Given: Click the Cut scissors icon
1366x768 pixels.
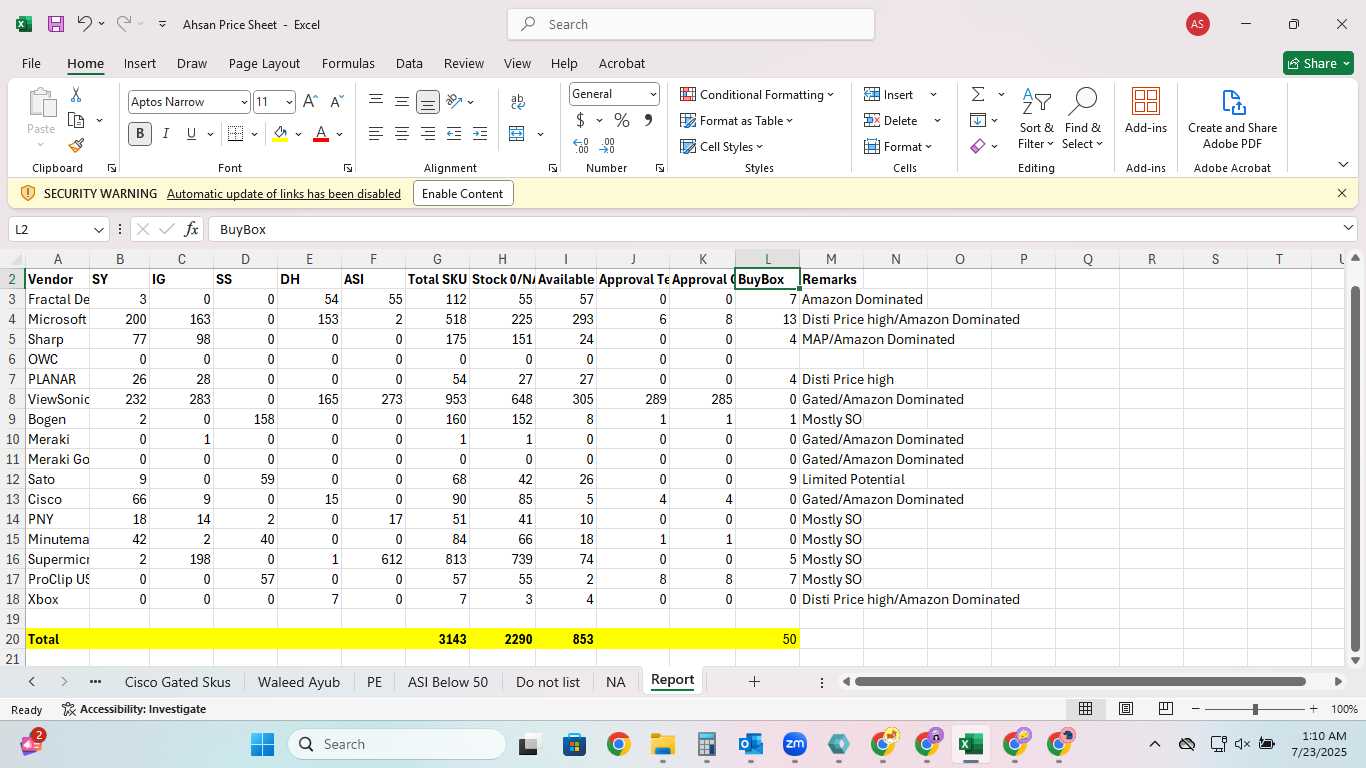Looking at the screenshot, I should click(76, 95).
